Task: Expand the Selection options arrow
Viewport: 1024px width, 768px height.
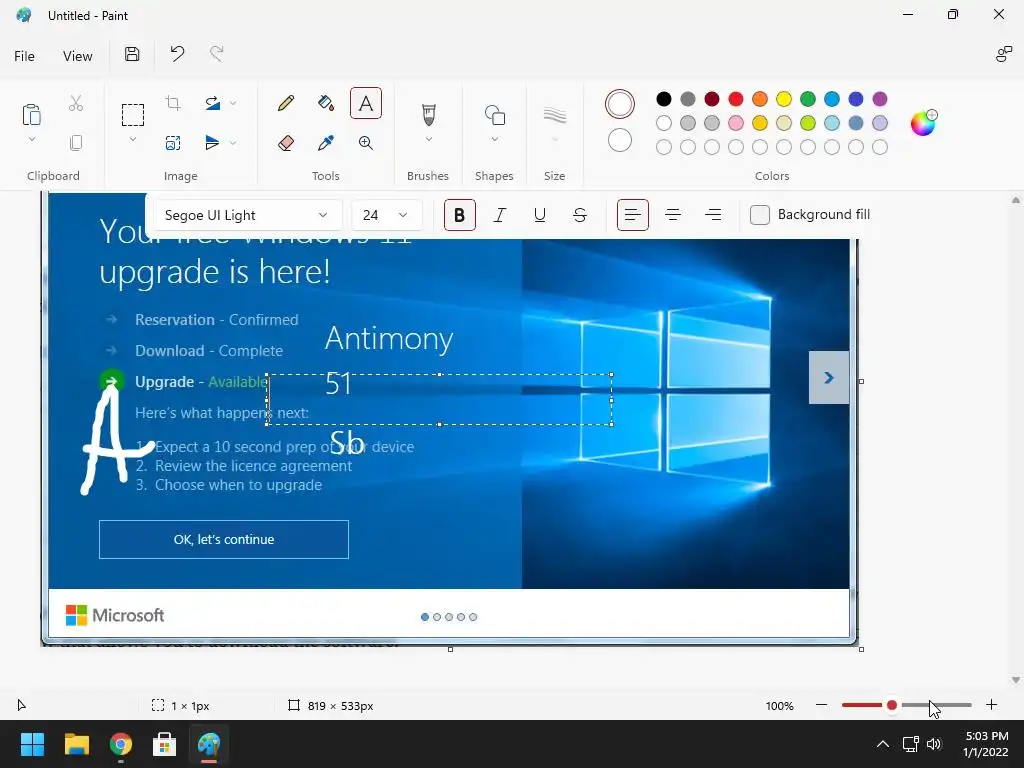Action: 133,139
